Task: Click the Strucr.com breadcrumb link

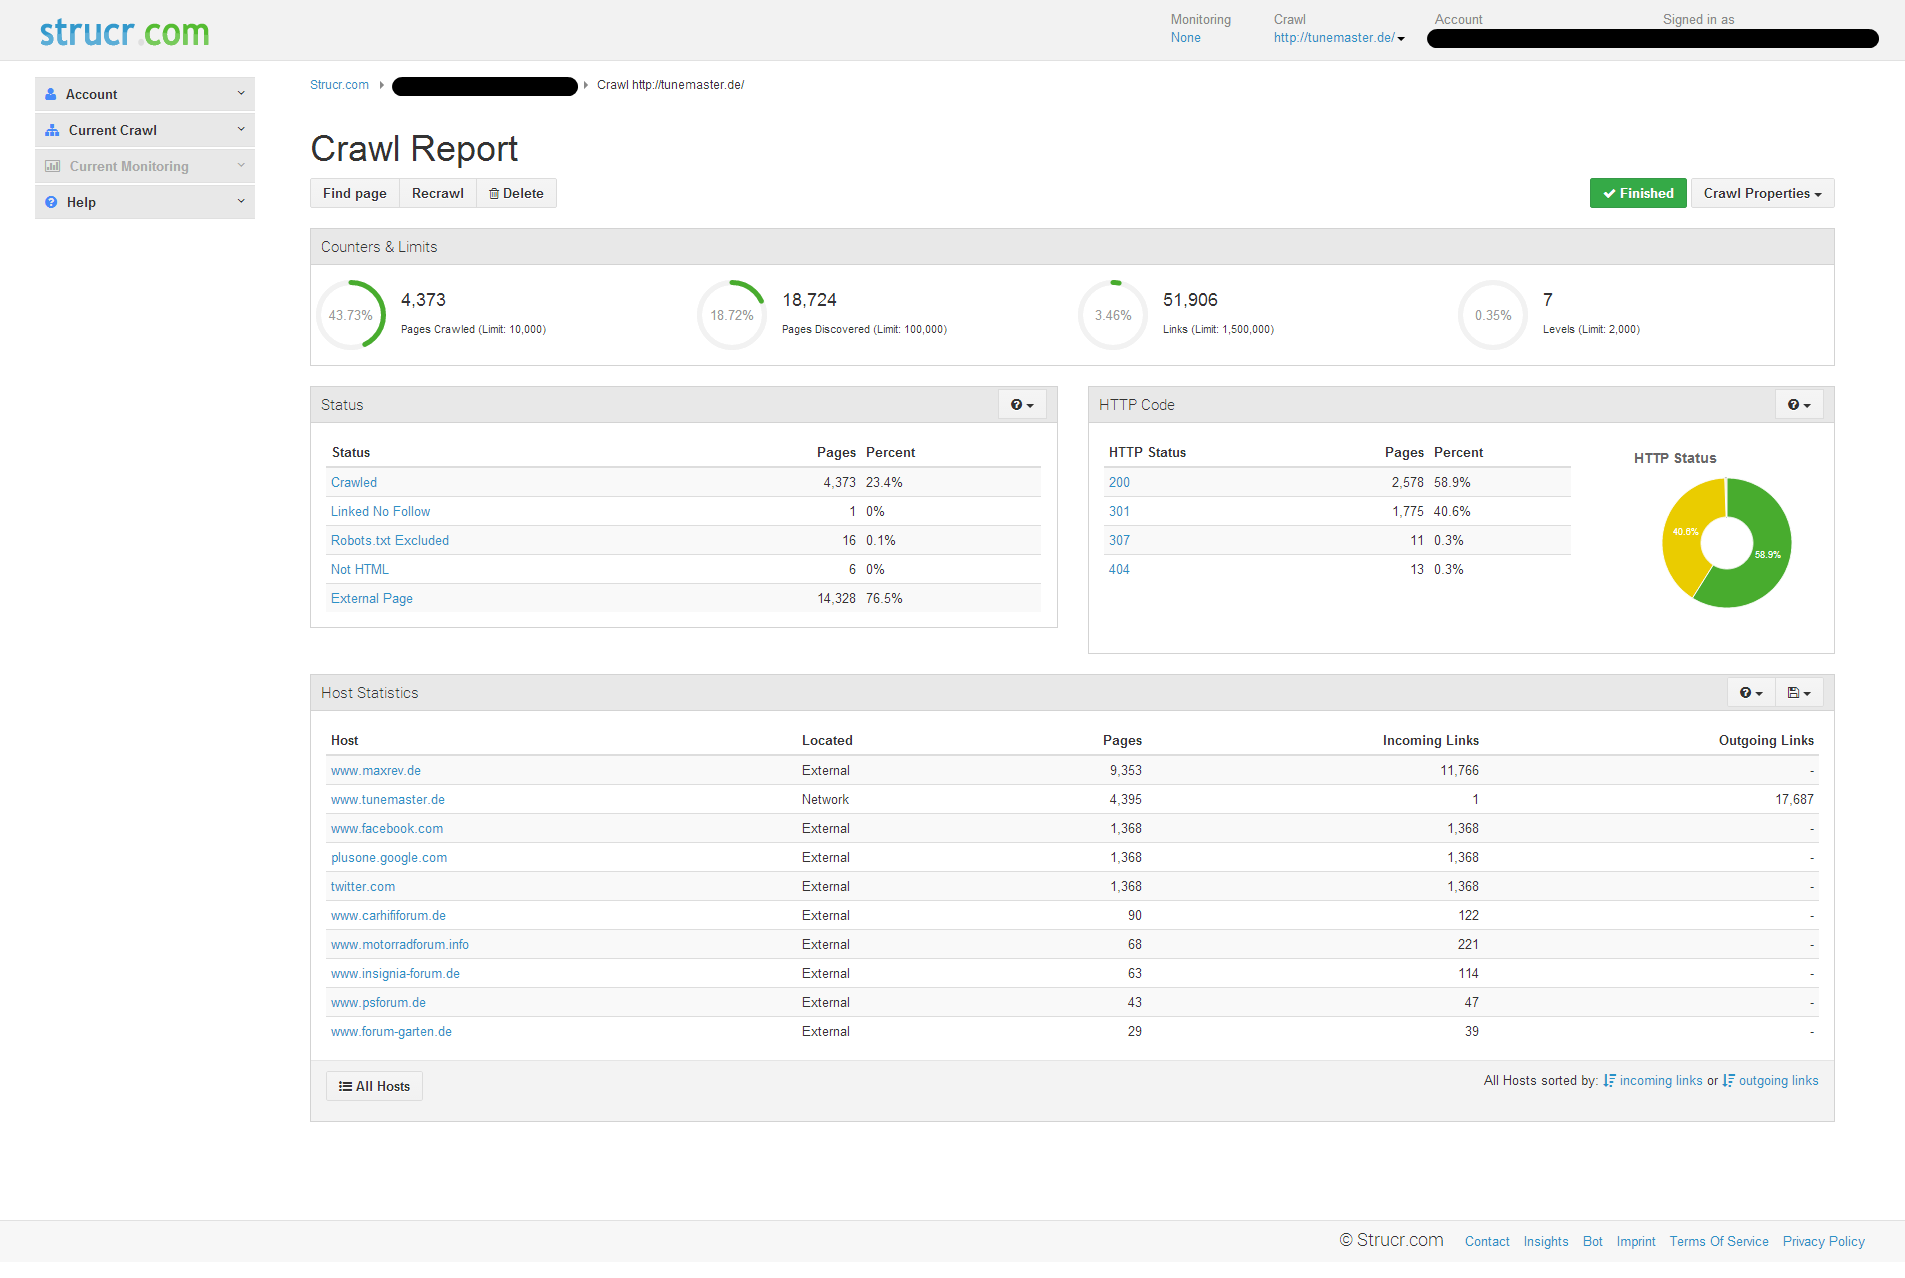Action: click(x=339, y=85)
